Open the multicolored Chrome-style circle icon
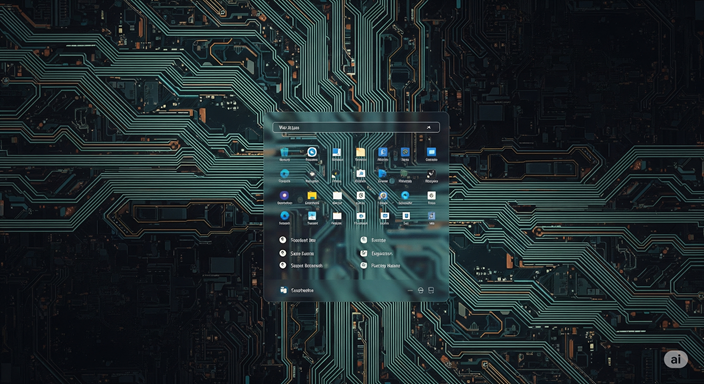 tap(383, 195)
